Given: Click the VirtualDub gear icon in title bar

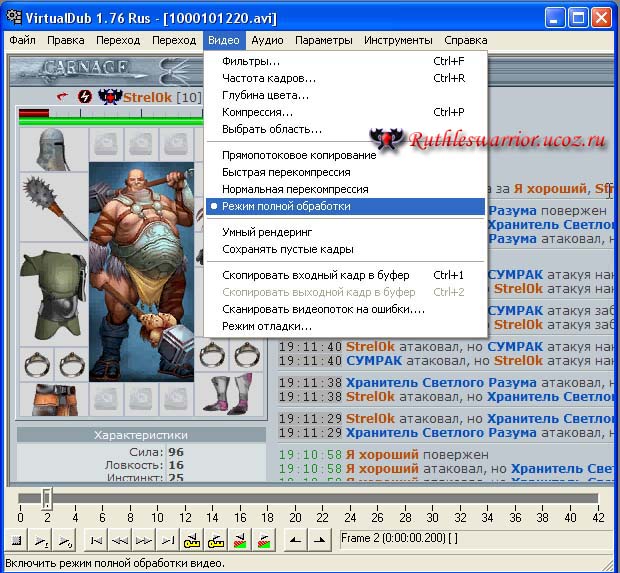Looking at the screenshot, I should tap(14, 17).
